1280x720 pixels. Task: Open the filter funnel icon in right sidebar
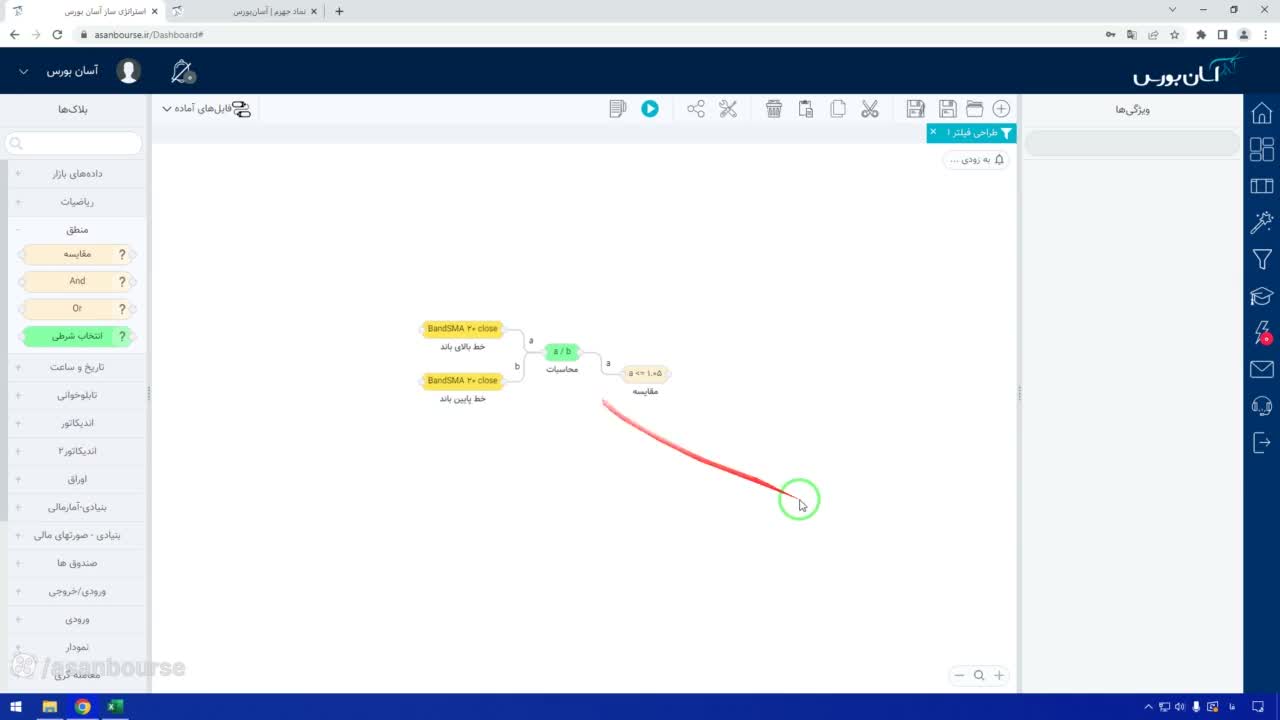click(x=1262, y=260)
